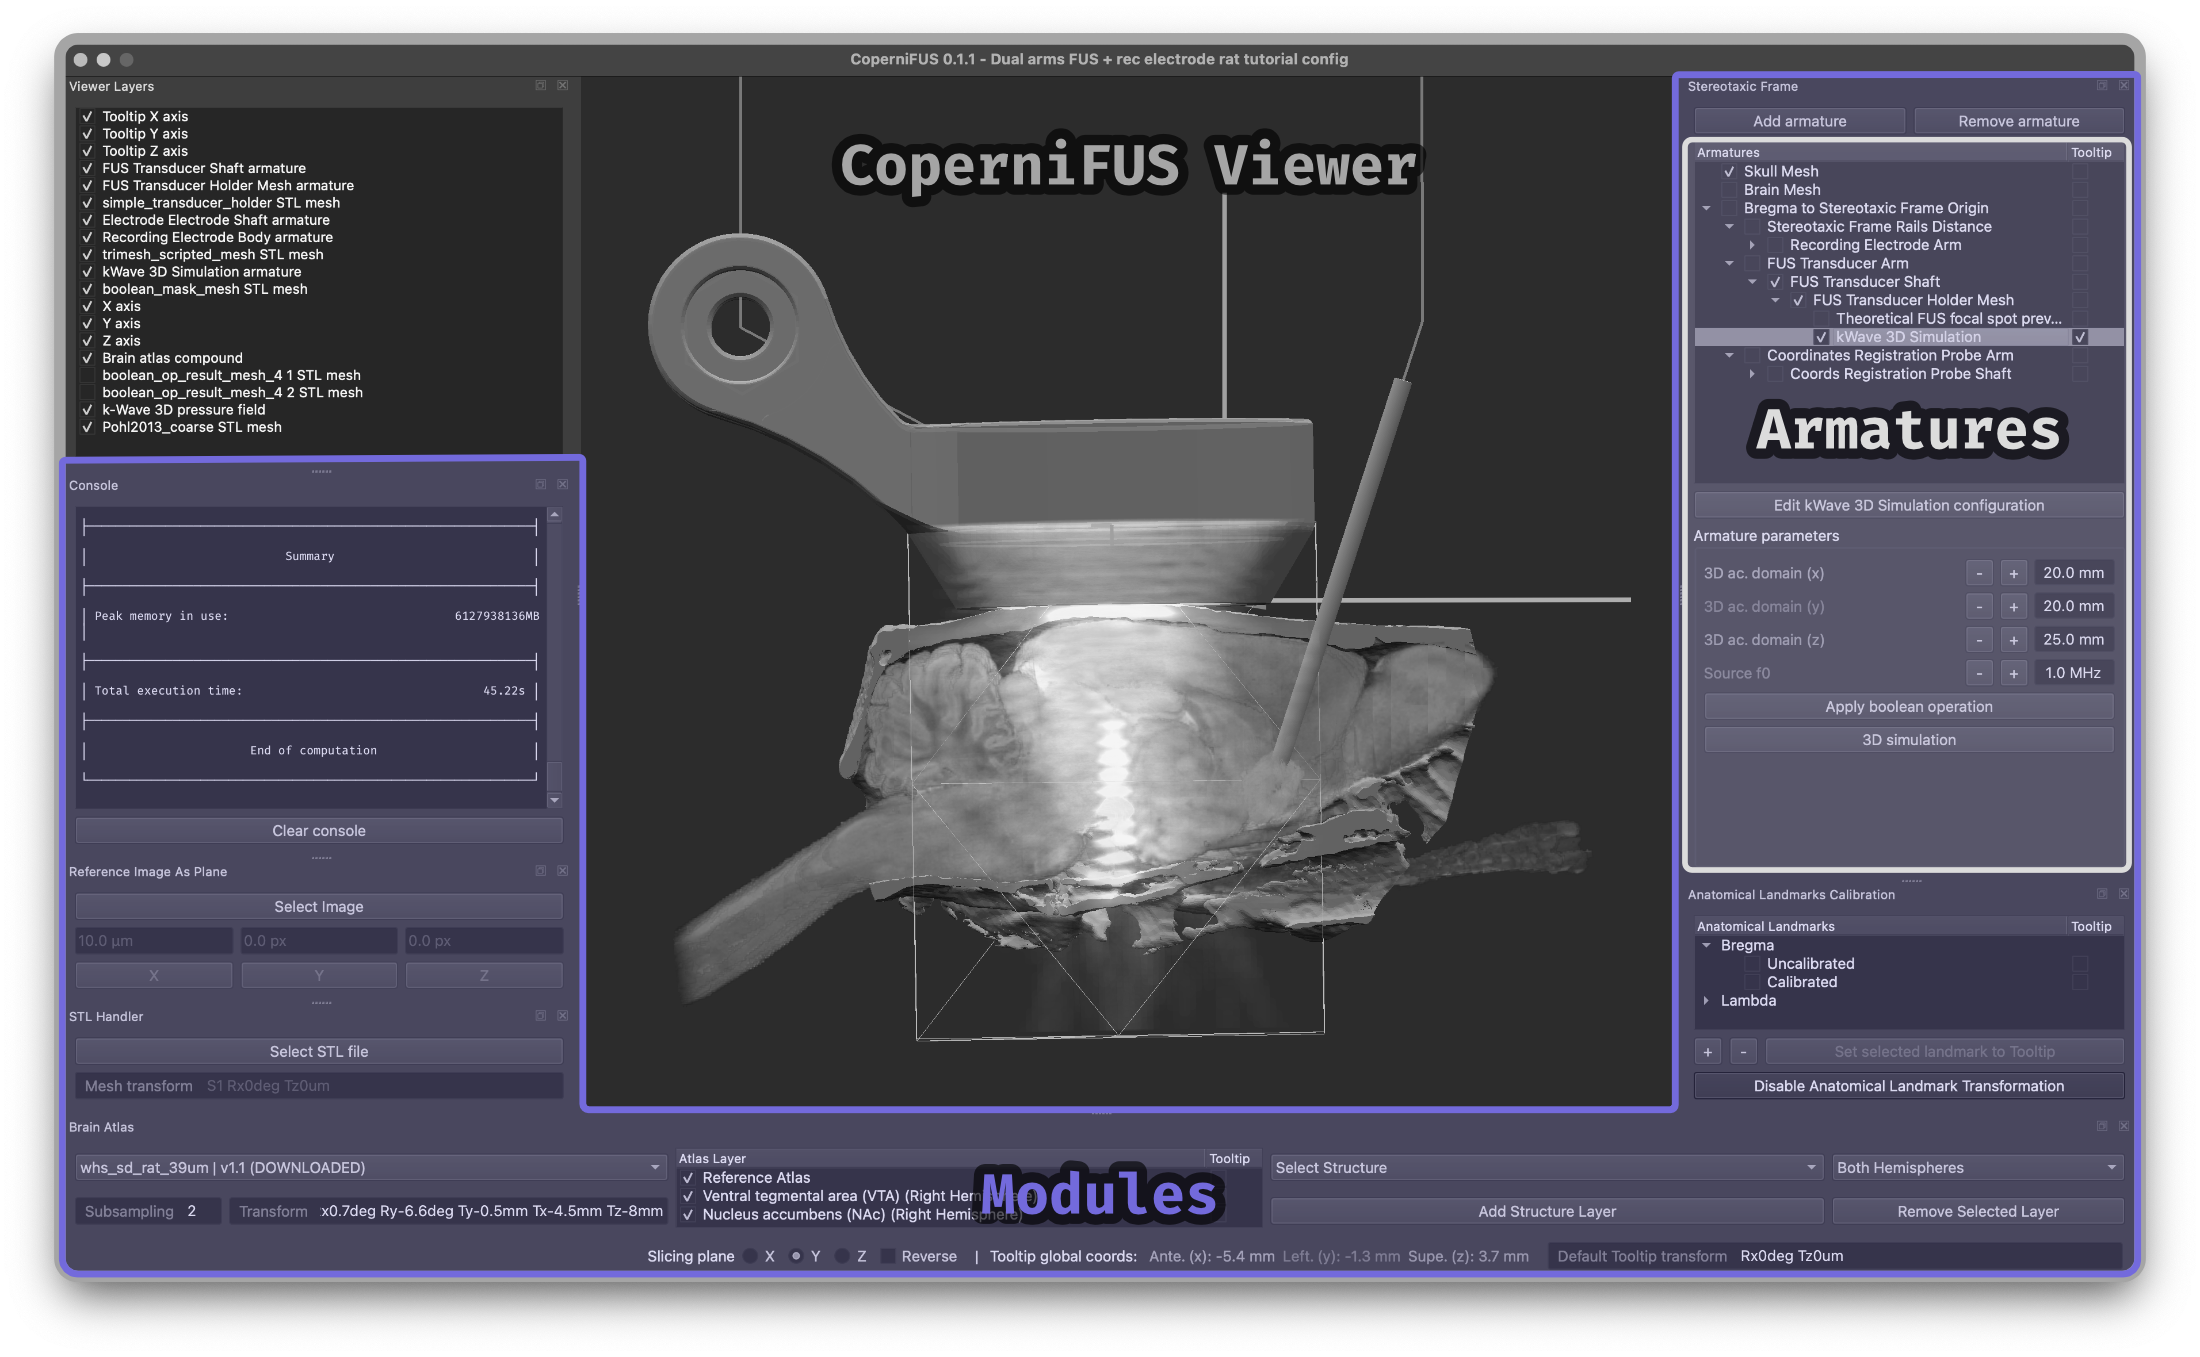The height and width of the screenshot is (1357, 2200).
Task: Open the whs_sd_rat_39um atlas dropdown
Action: 370,1168
